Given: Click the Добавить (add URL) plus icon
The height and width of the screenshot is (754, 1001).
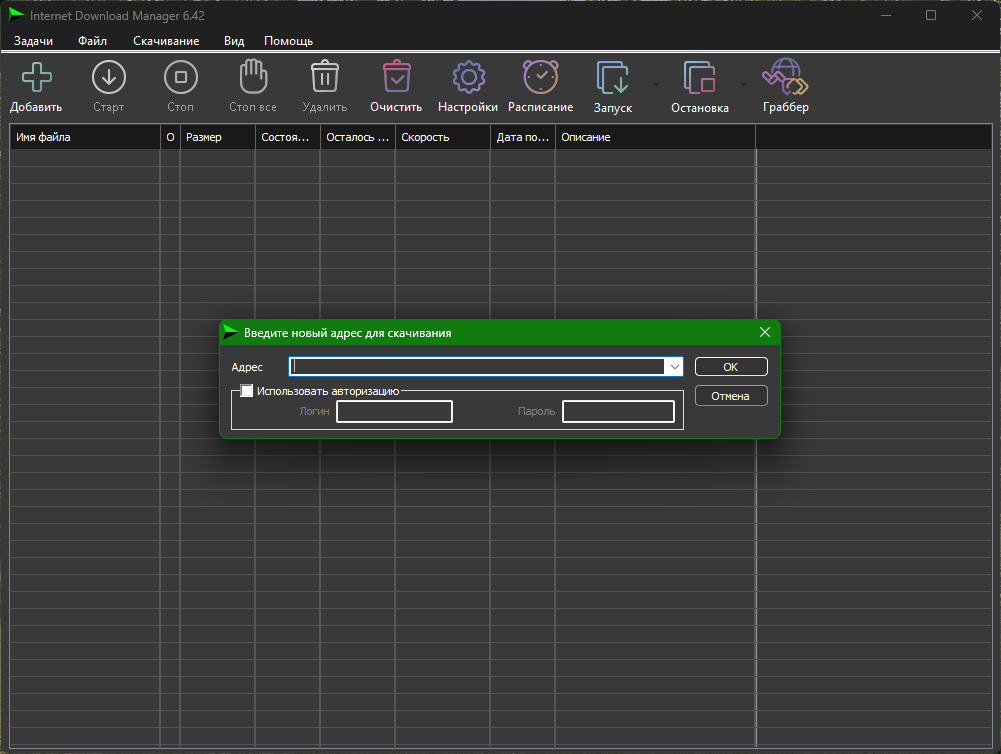Looking at the screenshot, I should [36, 77].
